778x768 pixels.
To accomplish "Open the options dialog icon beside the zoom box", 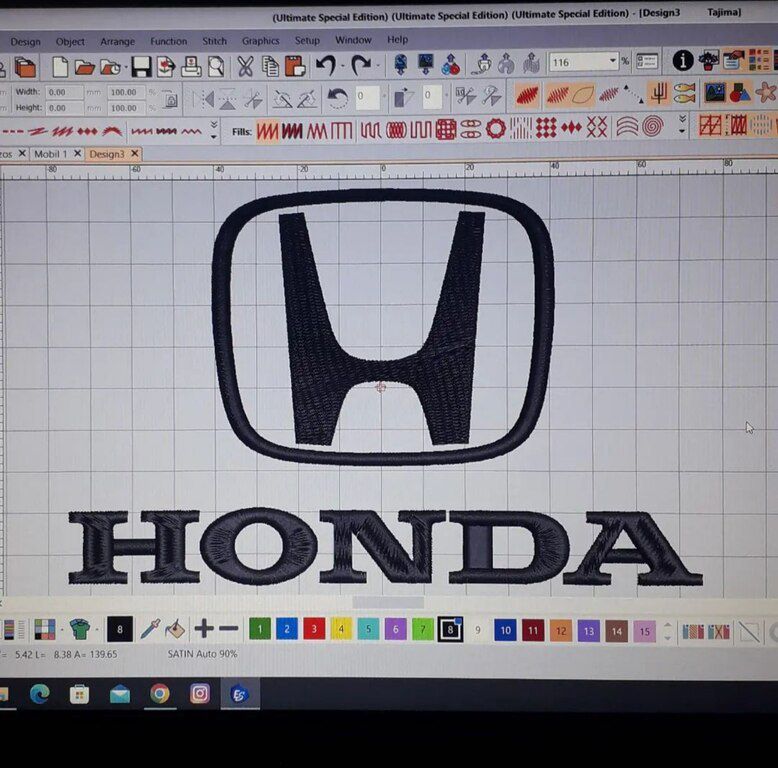I will click(x=647, y=61).
